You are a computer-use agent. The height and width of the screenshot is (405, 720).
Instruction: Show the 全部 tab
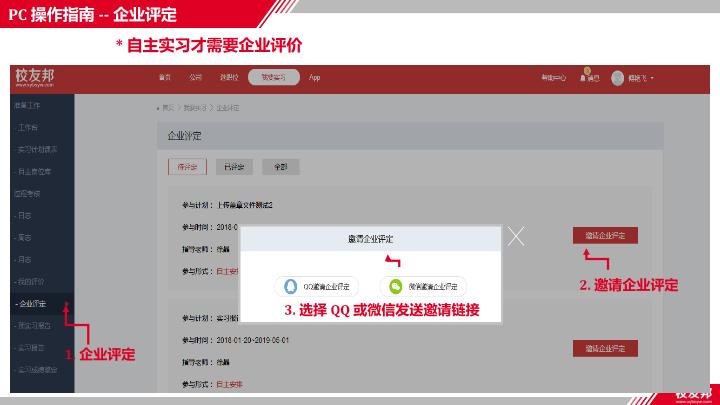283,166
